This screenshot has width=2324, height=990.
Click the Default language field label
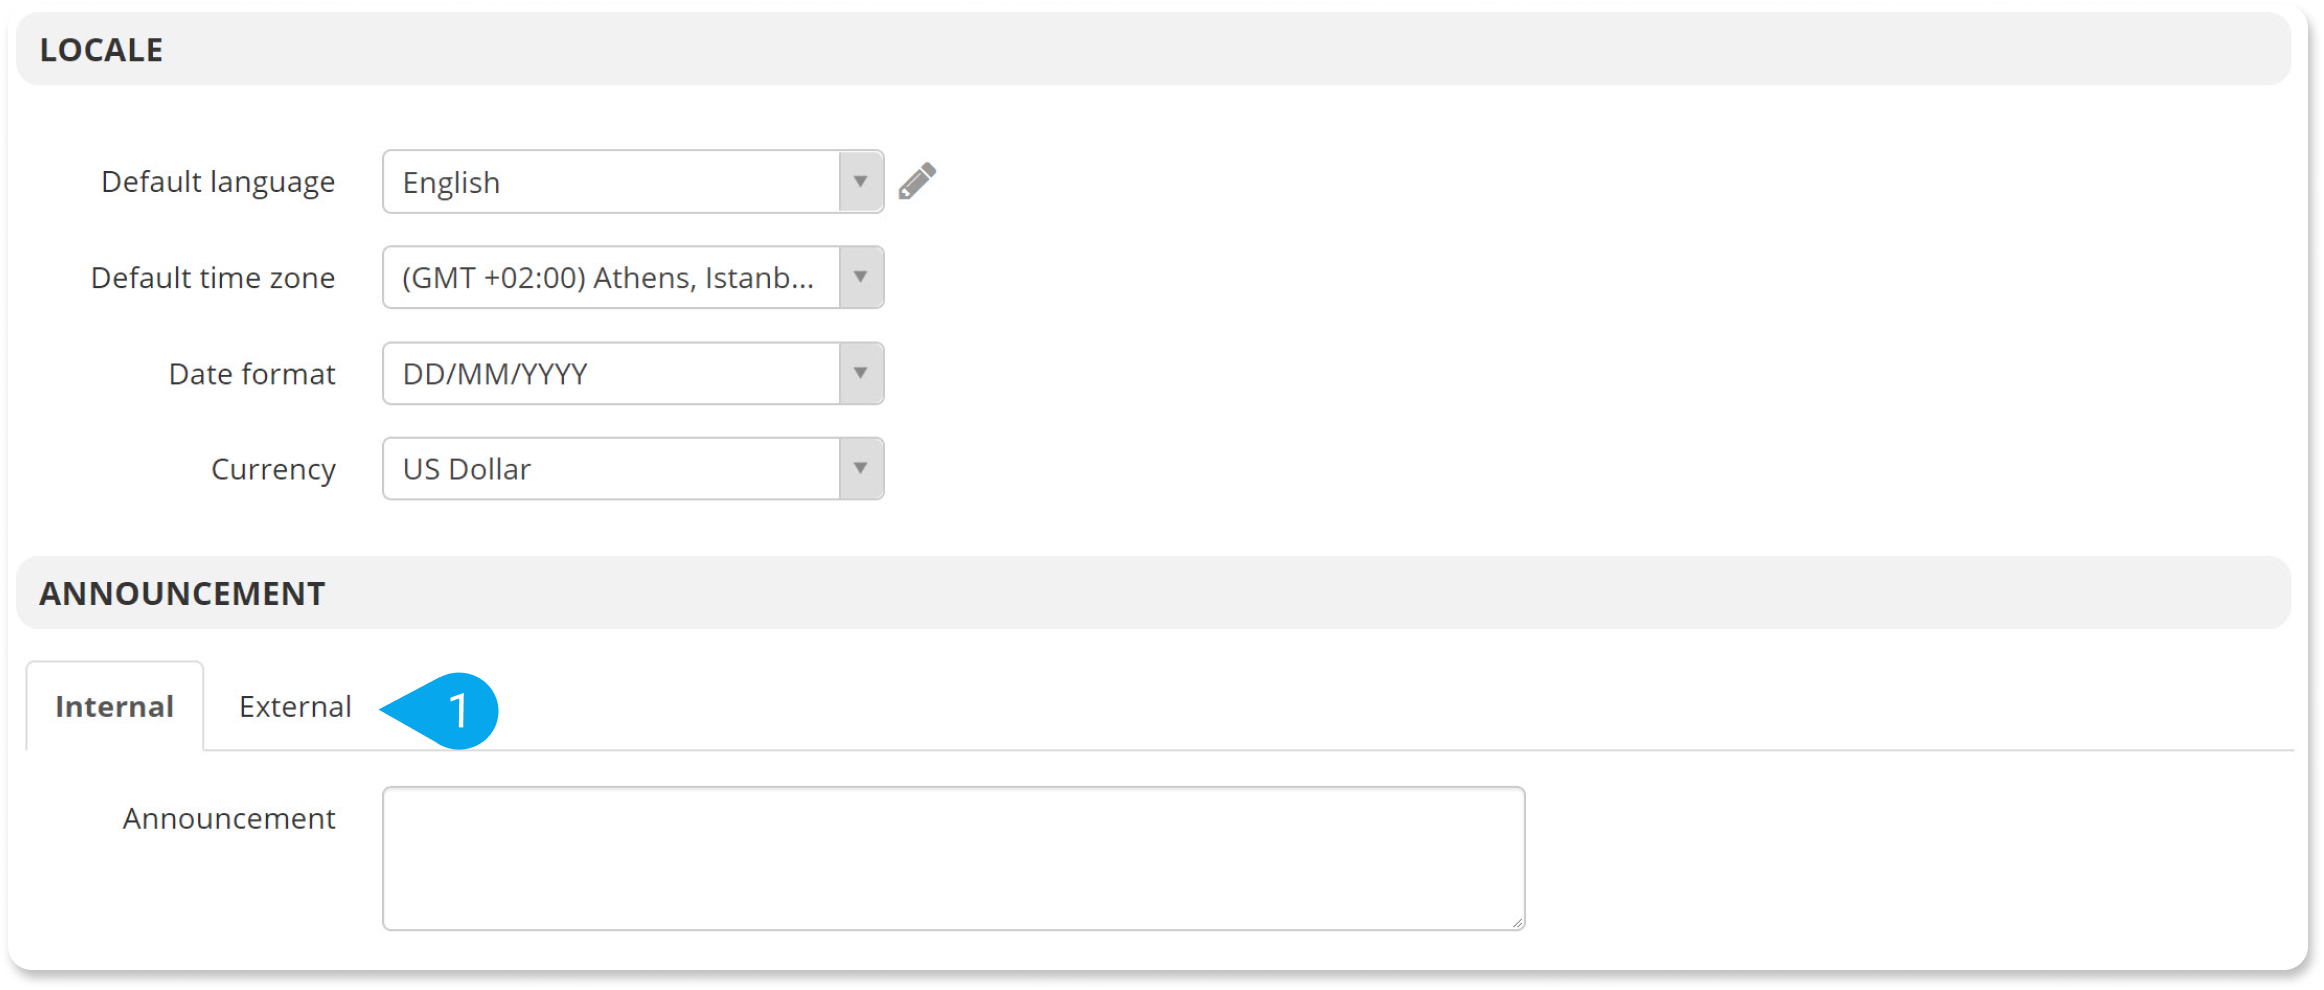pos(217,181)
